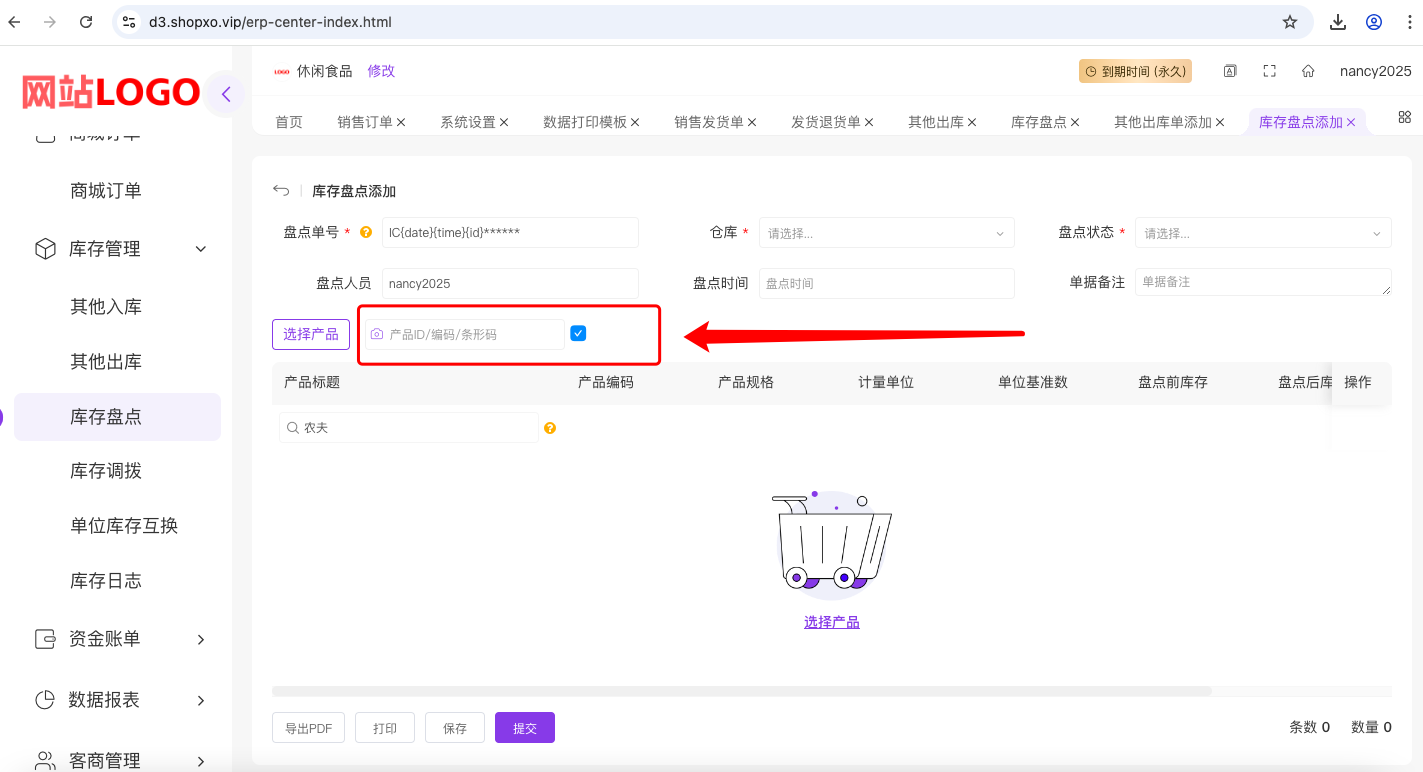Toggle the checkbox next to barcode input
The image size is (1423, 772).
pyautogui.click(x=578, y=333)
